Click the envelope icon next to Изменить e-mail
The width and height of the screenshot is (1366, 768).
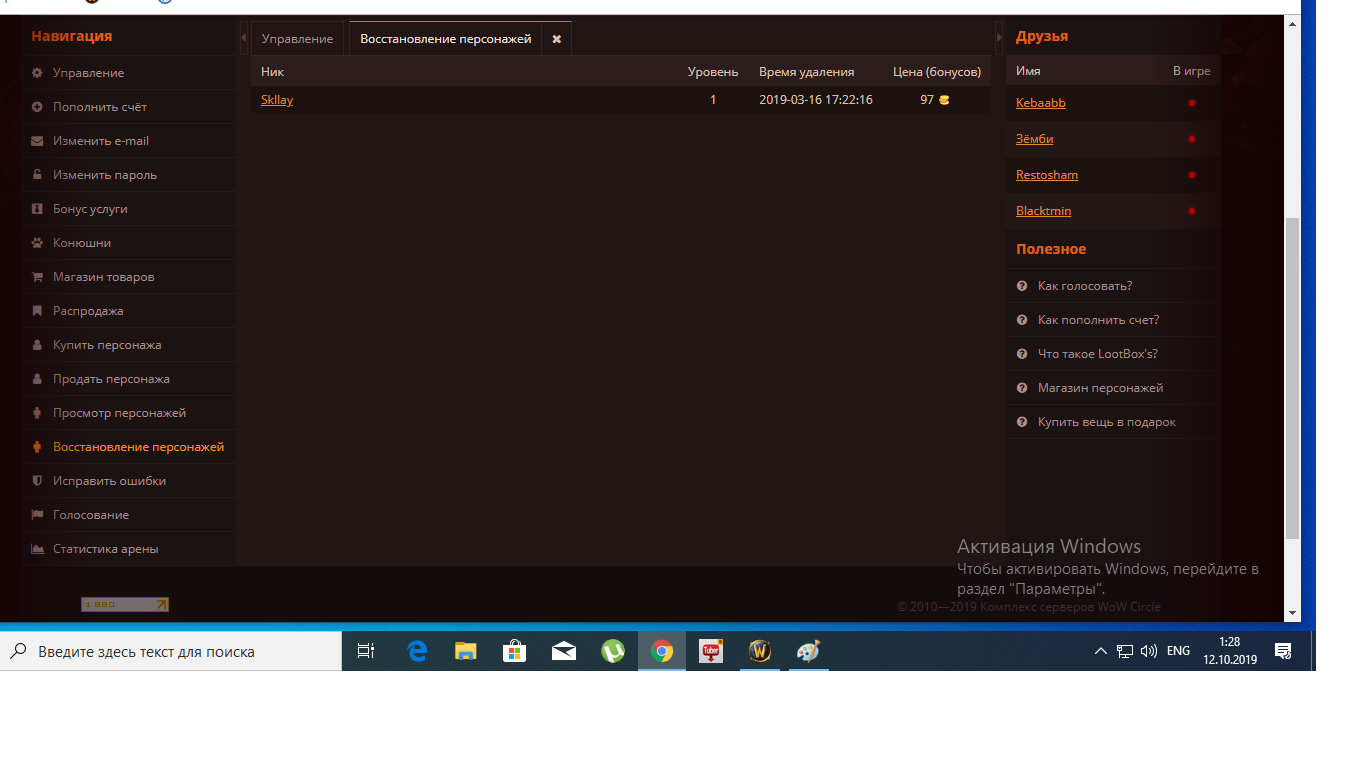pos(37,141)
